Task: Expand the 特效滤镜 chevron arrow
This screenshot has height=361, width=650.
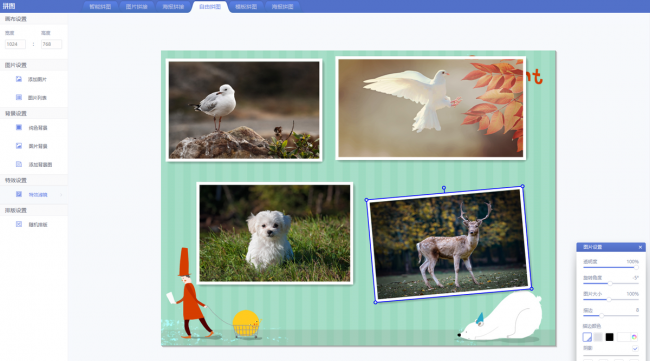Action: [61, 195]
